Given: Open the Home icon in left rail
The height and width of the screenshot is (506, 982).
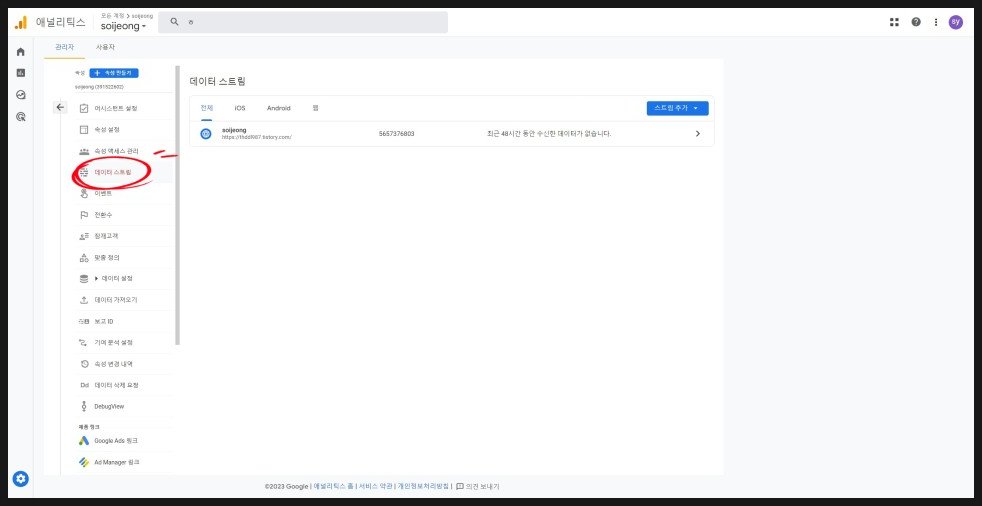Looking at the screenshot, I should [x=21, y=51].
